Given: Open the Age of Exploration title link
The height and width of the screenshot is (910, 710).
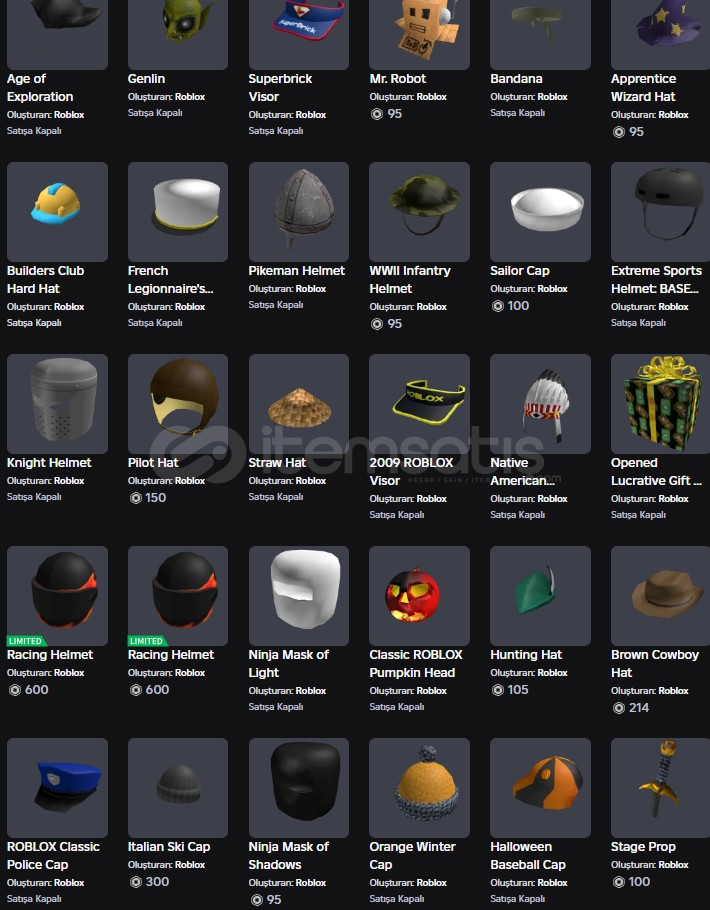Looking at the screenshot, I should pos(40,88).
